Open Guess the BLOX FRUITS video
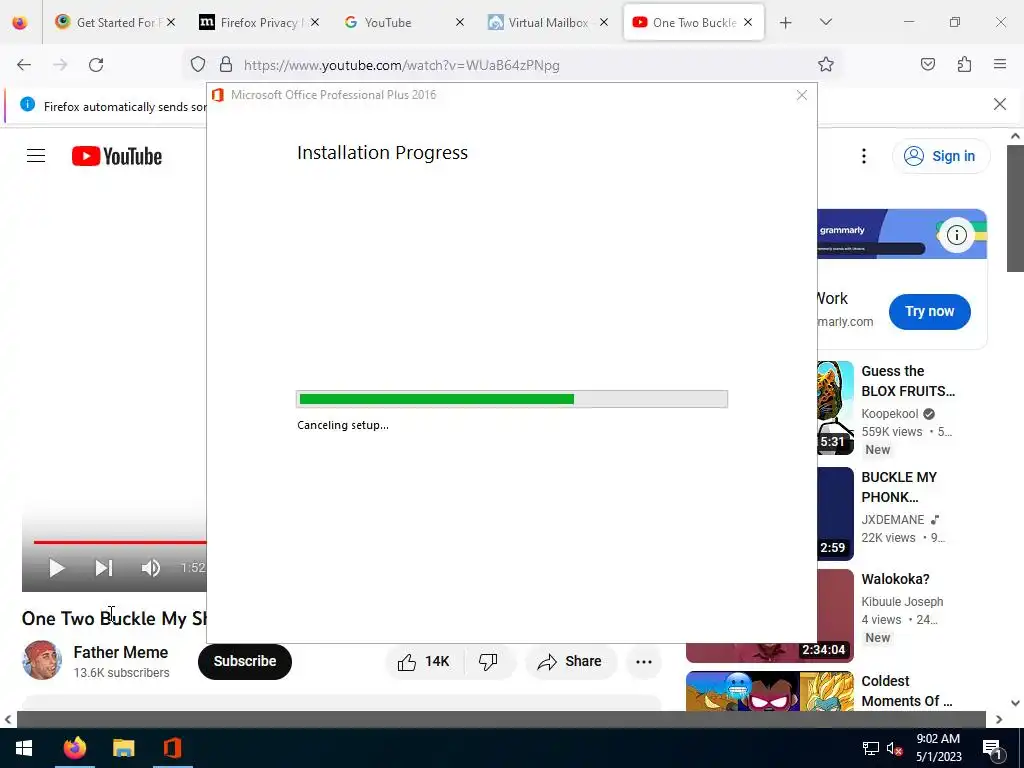 pyautogui.click(x=908, y=381)
